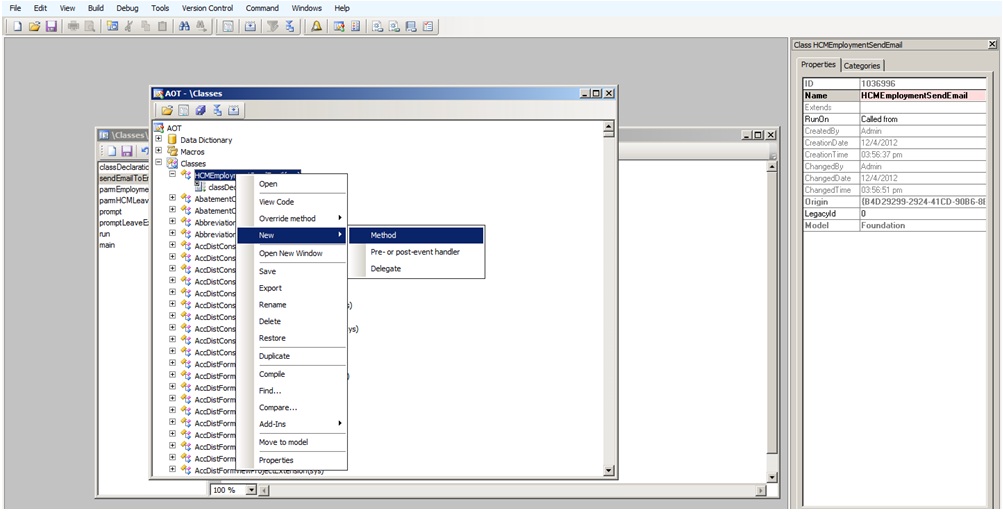This screenshot has width=1003, height=514.
Task: Click Compile in the context menu
Action: [272, 373]
